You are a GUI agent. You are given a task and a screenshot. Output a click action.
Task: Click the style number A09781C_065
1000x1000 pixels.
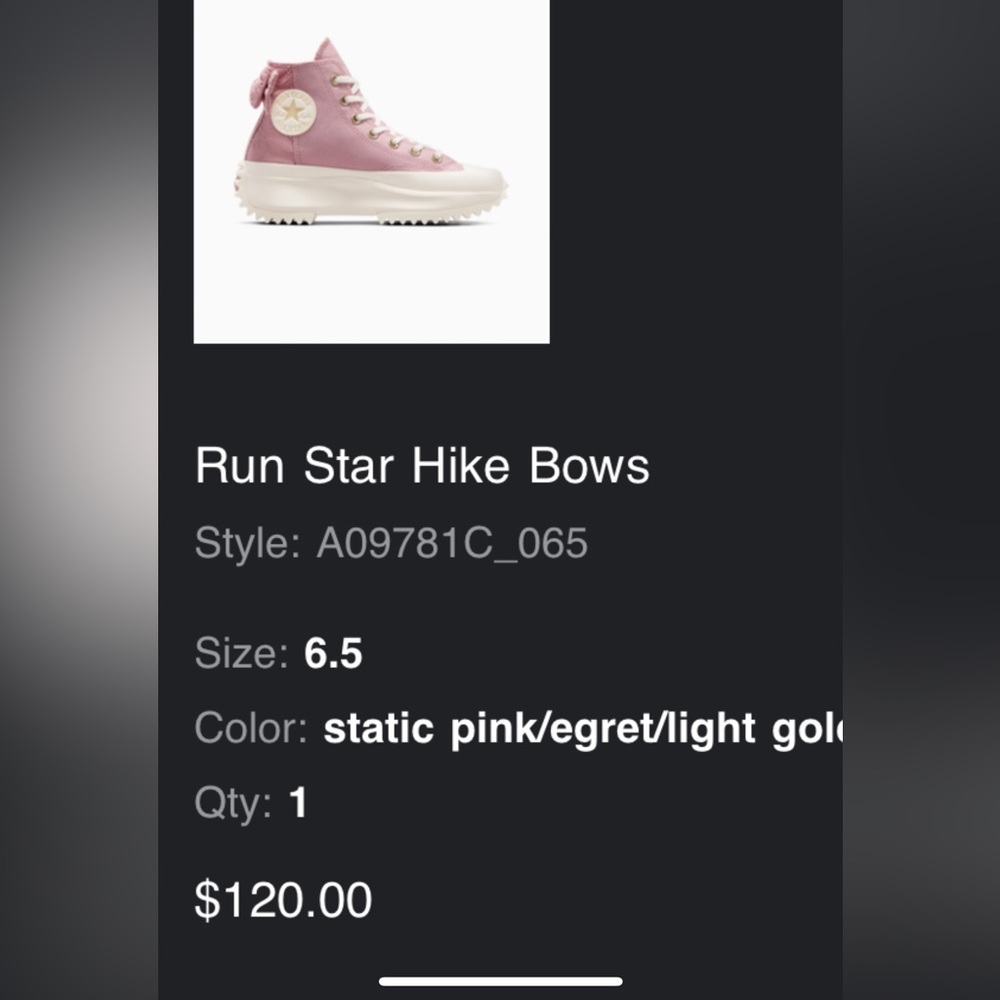[x=452, y=543]
